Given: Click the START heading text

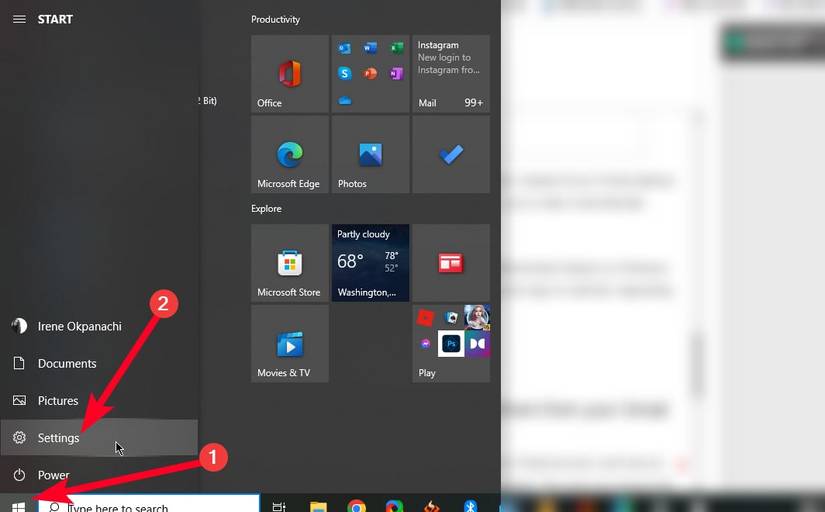Looking at the screenshot, I should (55, 19).
